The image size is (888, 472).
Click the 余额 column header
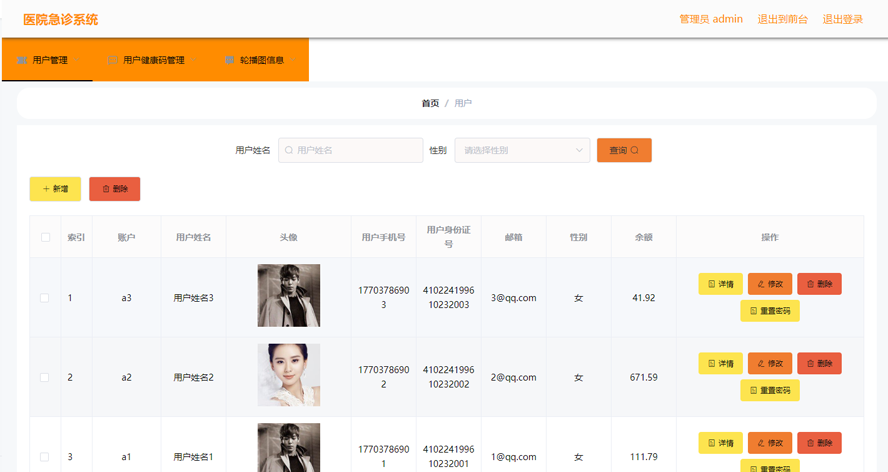point(643,237)
